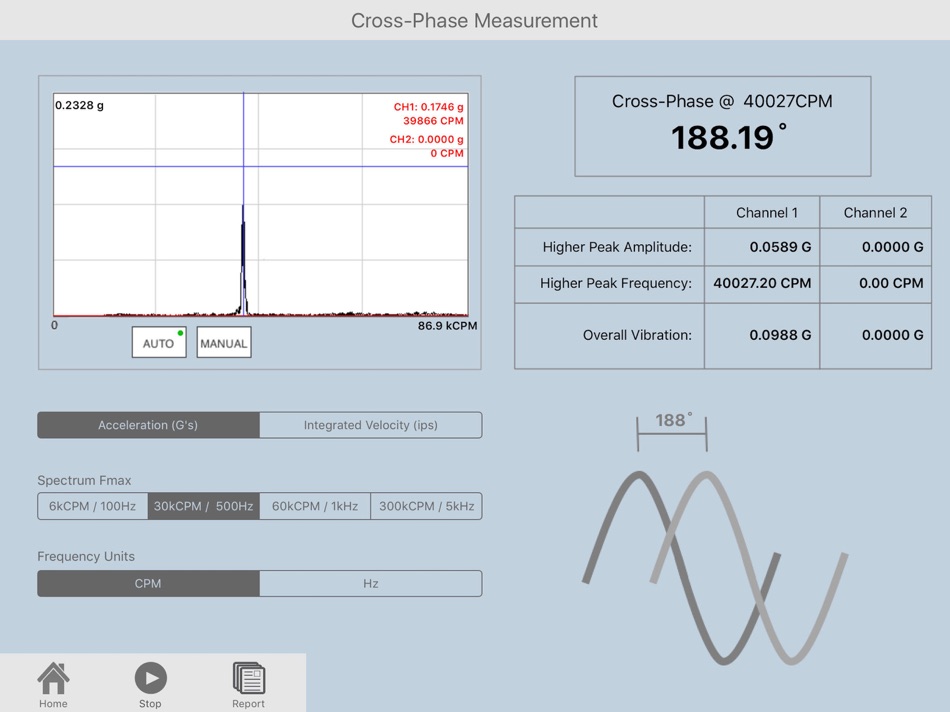950x712 pixels.
Task: Click the 86.9 kCPM x-axis label
Action: 447,326
